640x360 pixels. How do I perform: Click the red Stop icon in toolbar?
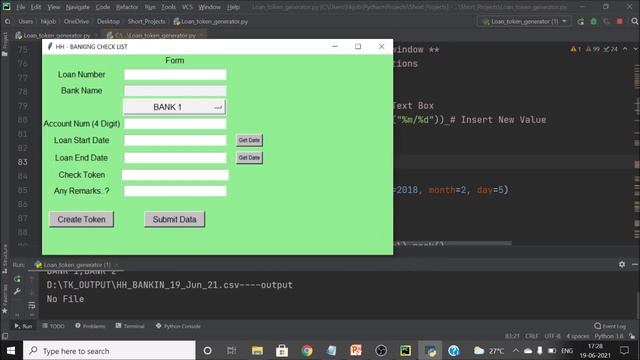(620, 21)
